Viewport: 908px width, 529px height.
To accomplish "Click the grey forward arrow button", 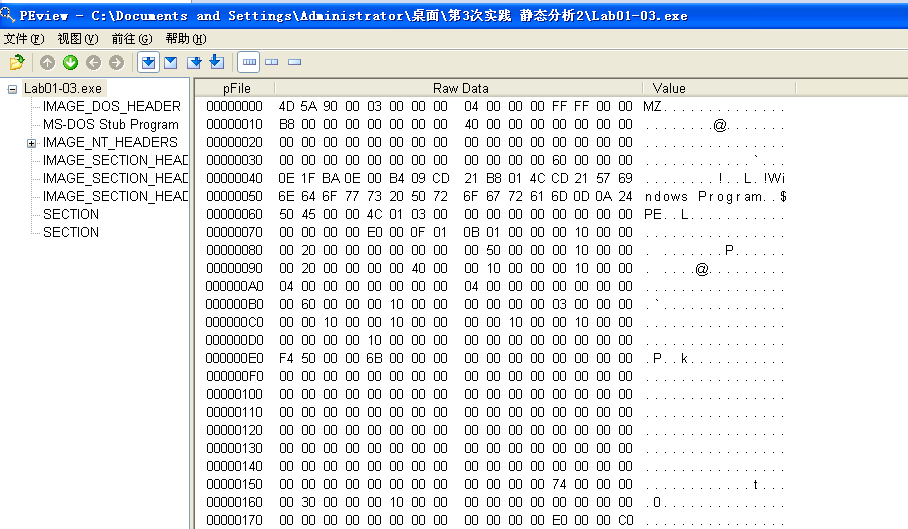I will [116, 62].
